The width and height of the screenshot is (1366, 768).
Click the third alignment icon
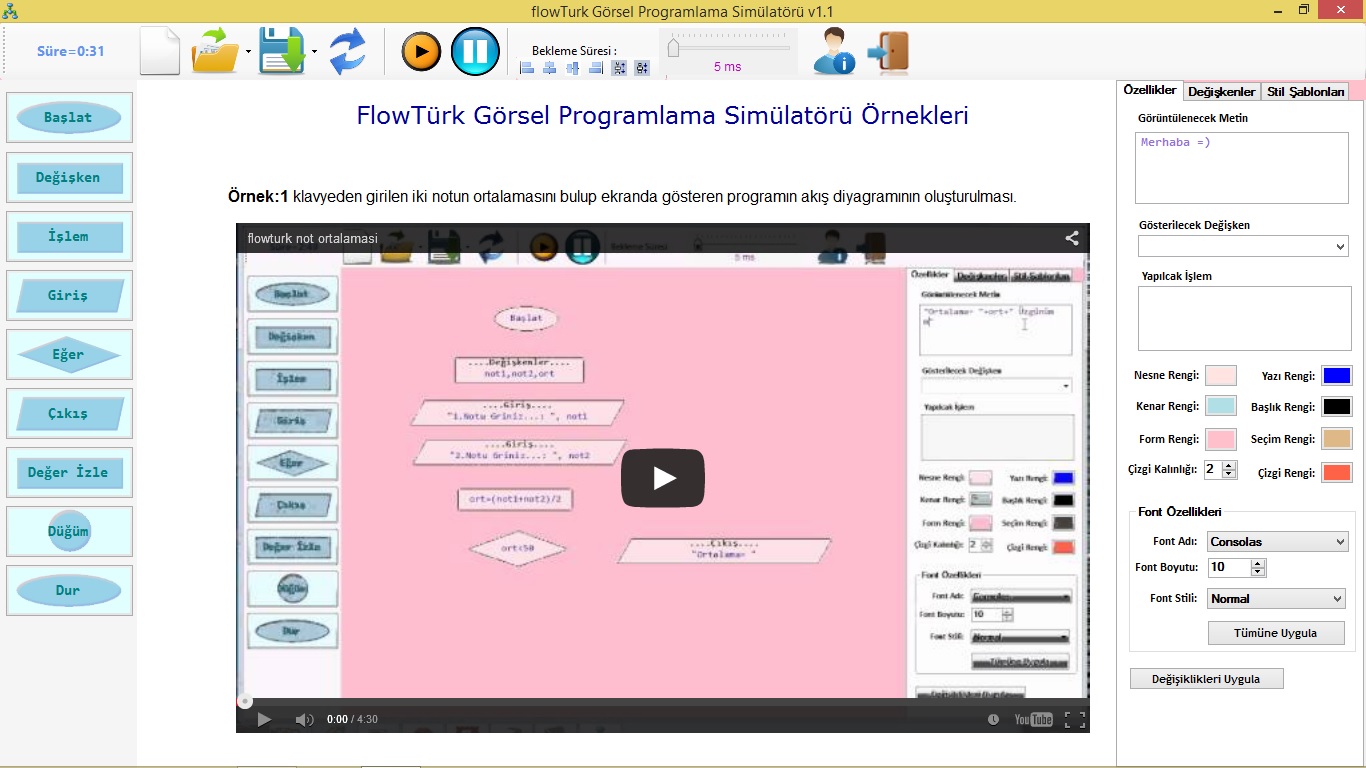[x=573, y=68]
